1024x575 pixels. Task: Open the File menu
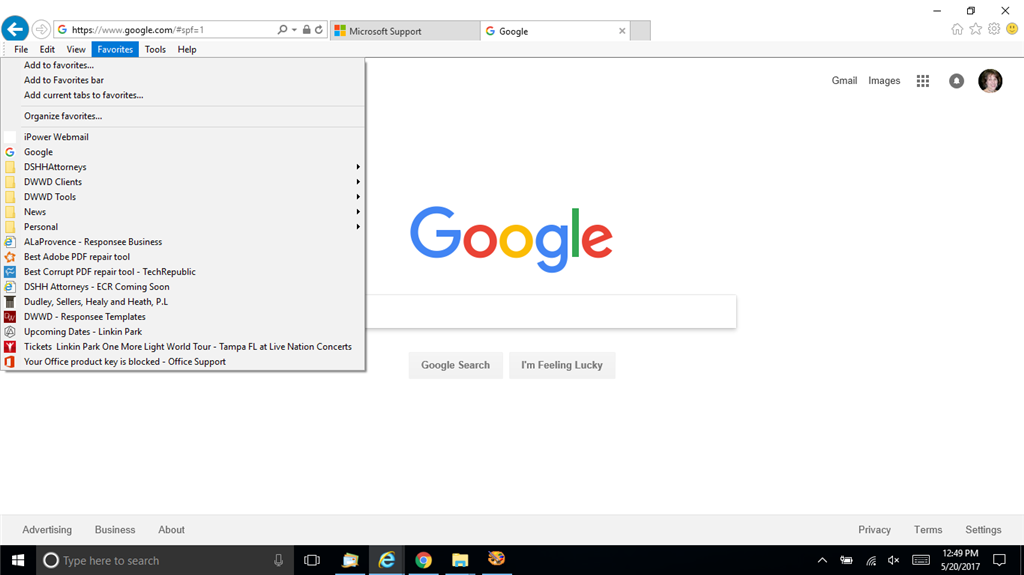[21, 50]
